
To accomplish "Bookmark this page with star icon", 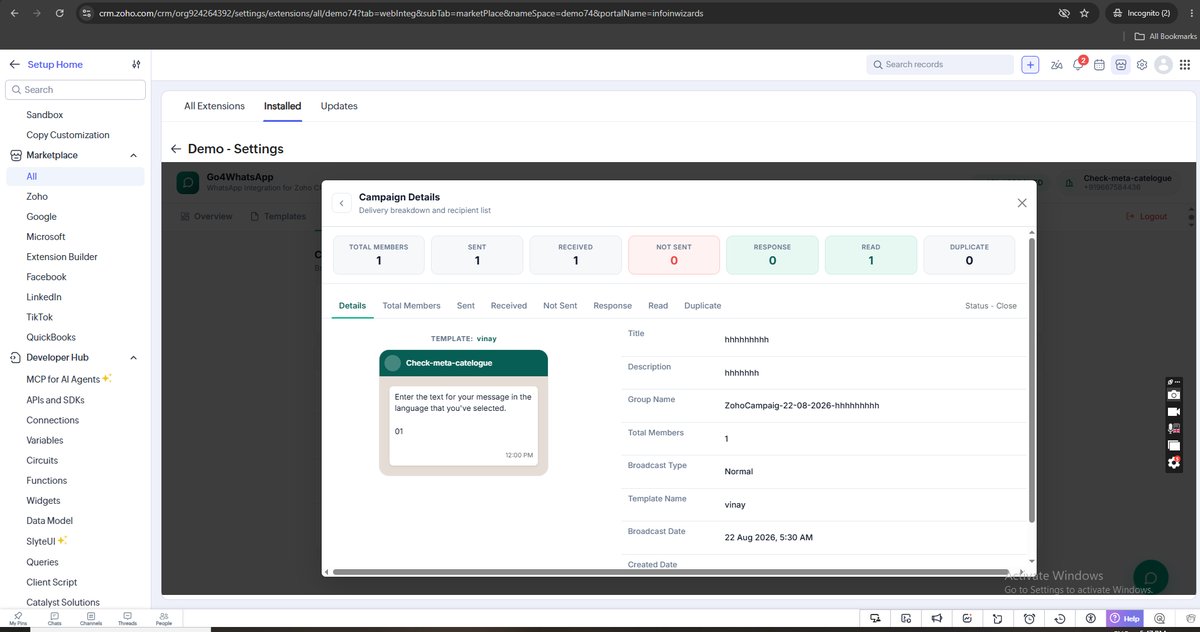I will pos(1084,13).
